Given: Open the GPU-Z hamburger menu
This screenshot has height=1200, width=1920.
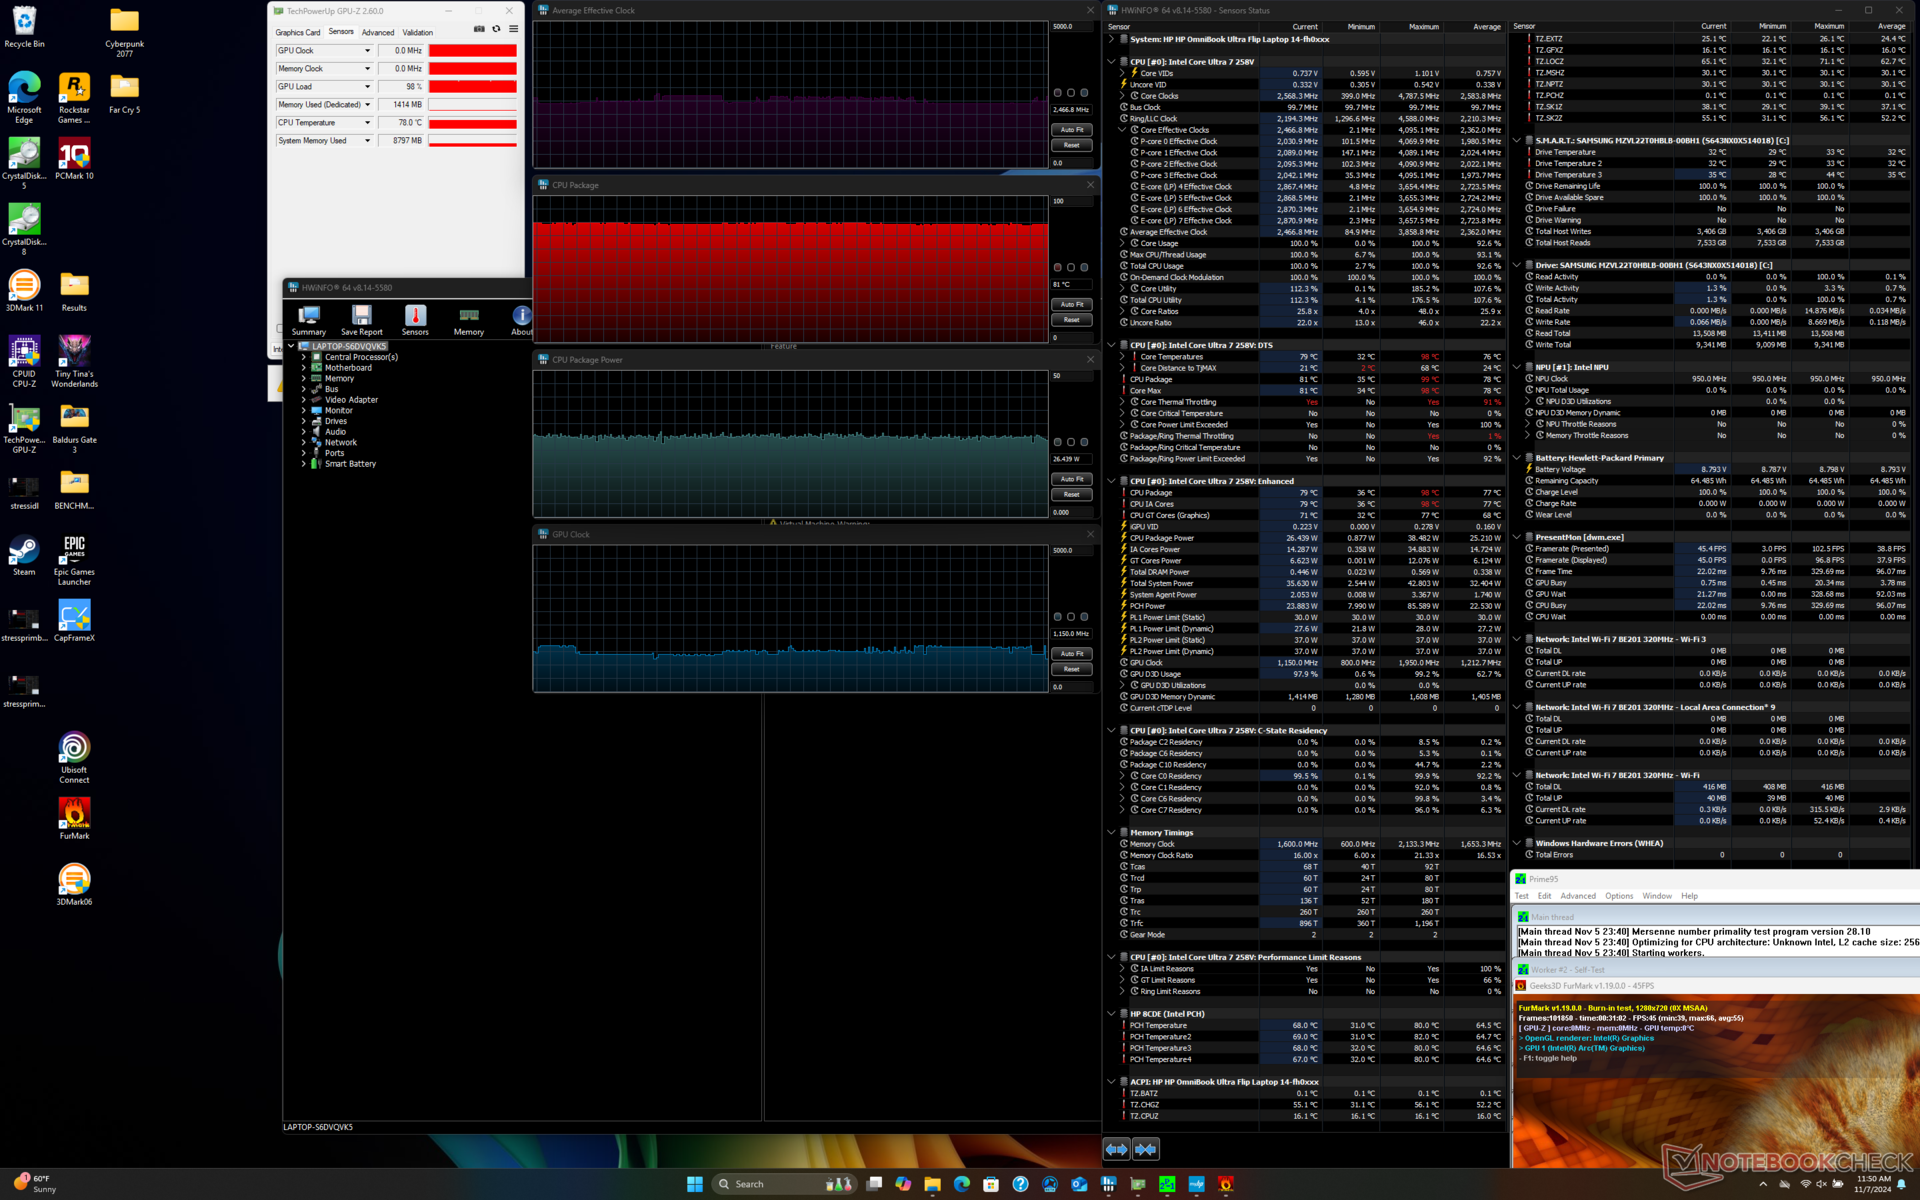Looking at the screenshot, I should coord(513,29).
